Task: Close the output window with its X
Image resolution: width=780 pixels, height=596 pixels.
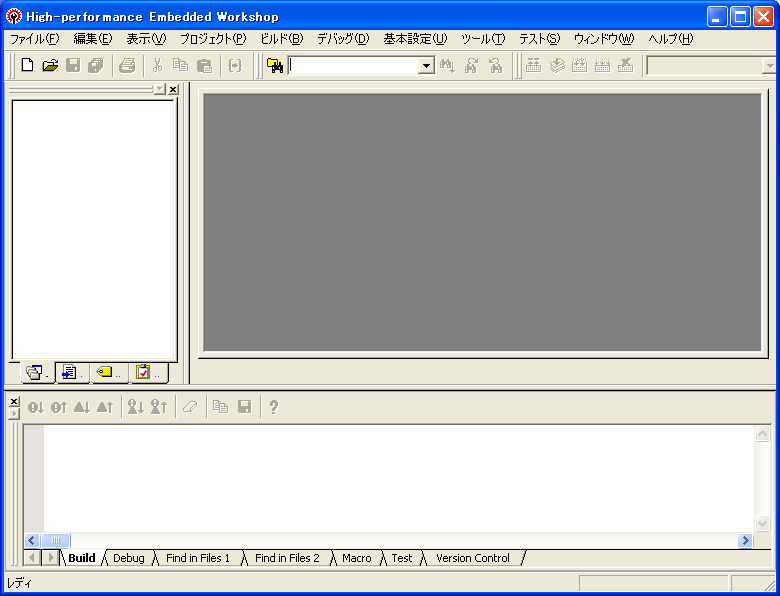Action: click(14, 401)
